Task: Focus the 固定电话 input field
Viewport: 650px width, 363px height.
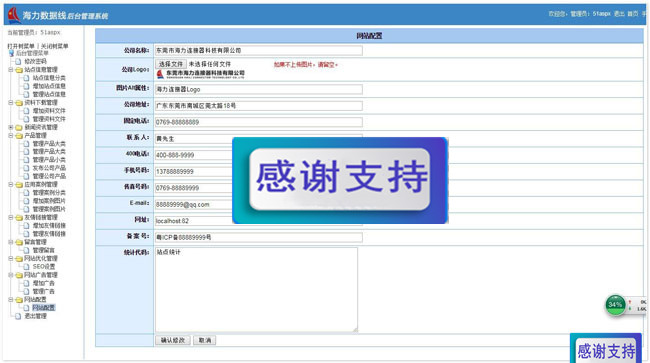Action: click(259, 122)
